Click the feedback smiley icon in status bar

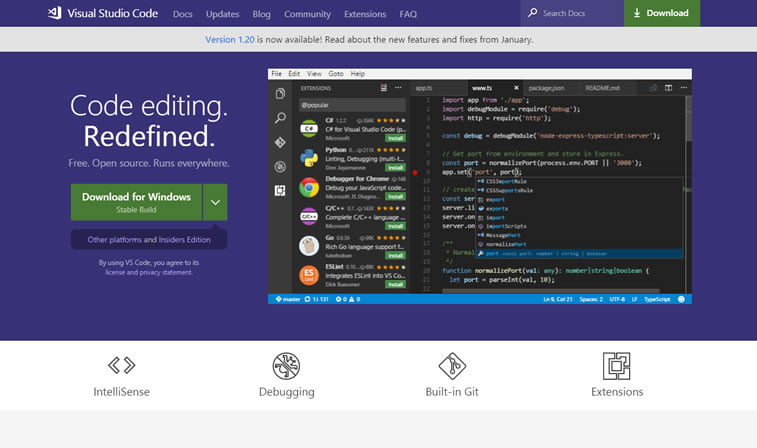tap(681, 299)
